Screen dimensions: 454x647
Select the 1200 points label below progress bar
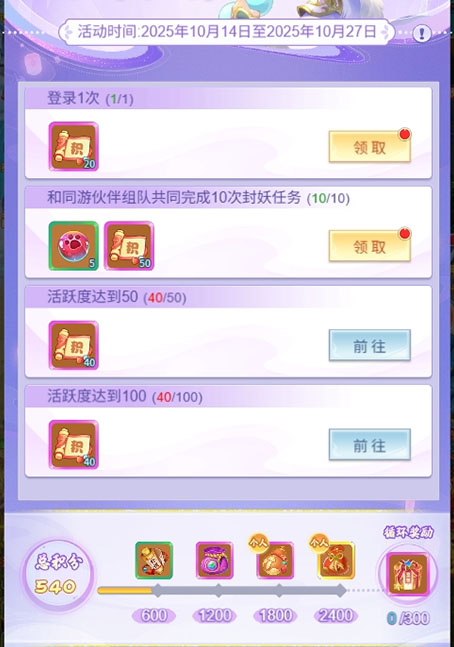(215, 616)
